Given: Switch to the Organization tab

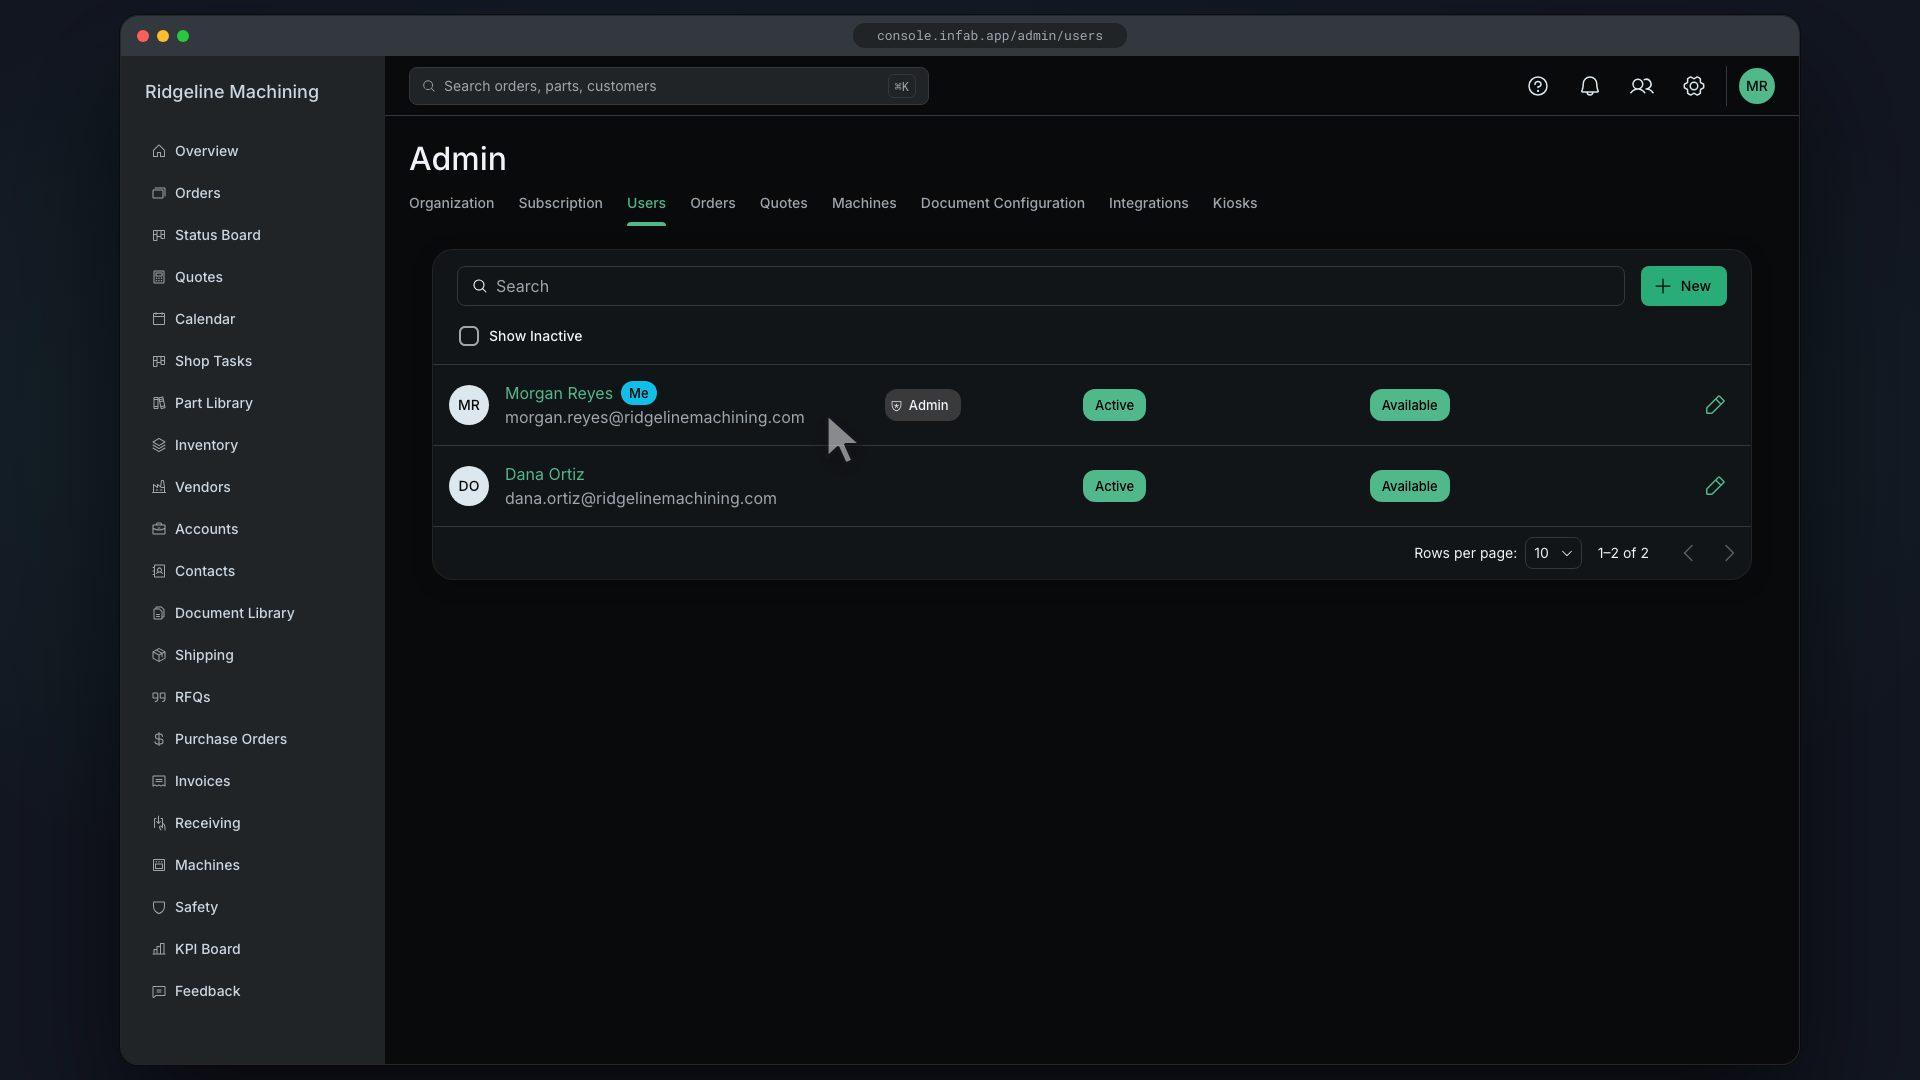Looking at the screenshot, I should click(451, 203).
